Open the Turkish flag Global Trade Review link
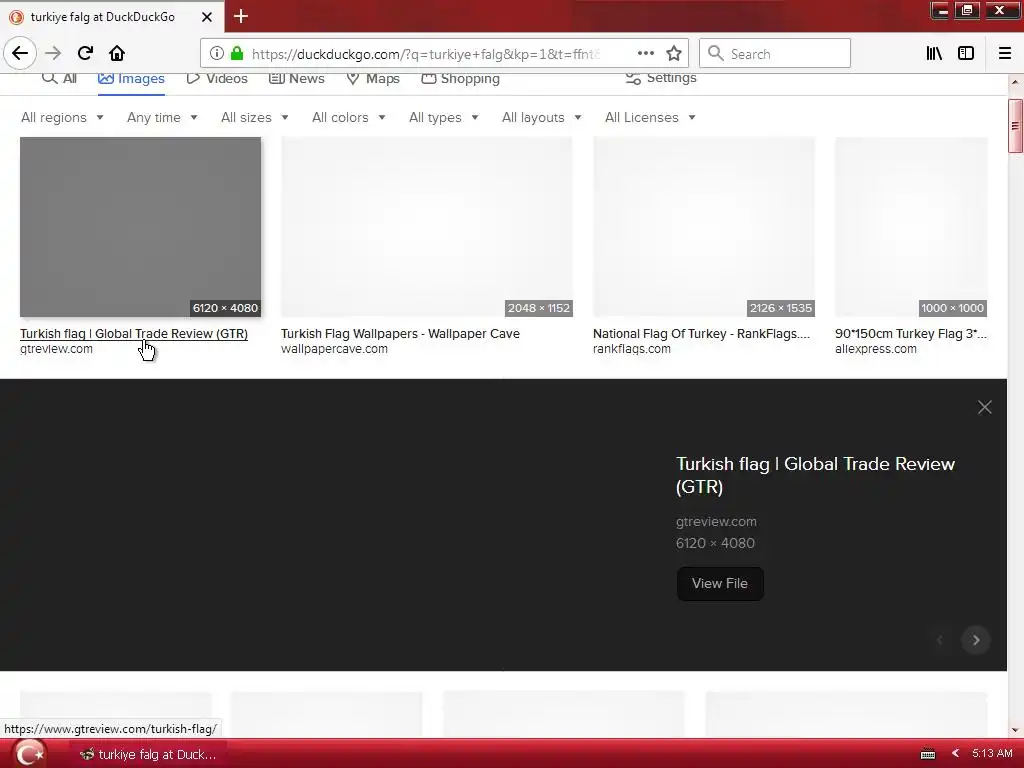 pyautogui.click(x=134, y=334)
